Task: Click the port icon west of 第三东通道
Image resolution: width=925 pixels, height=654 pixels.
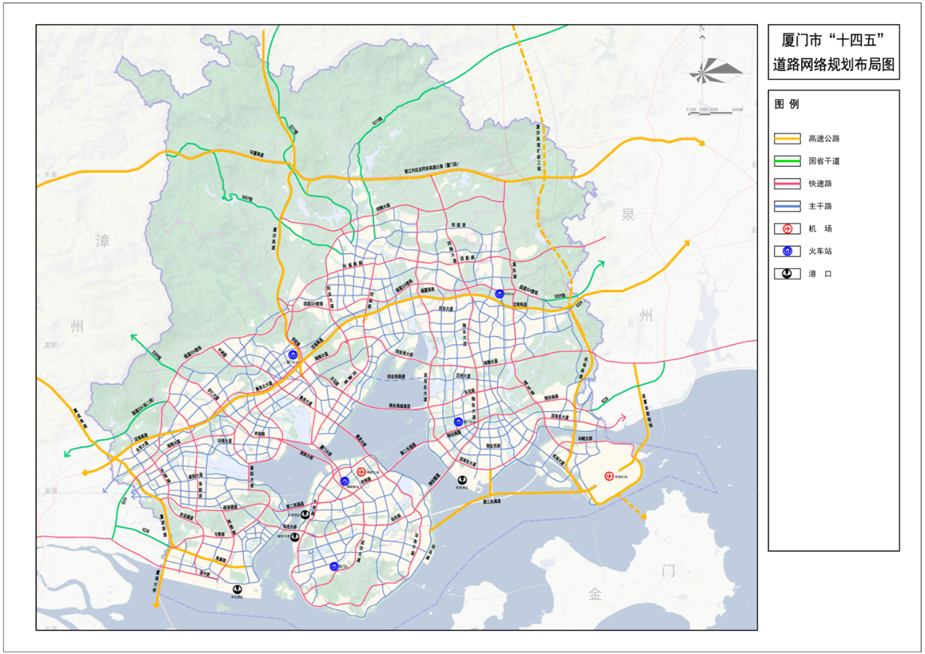Action: tap(461, 481)
